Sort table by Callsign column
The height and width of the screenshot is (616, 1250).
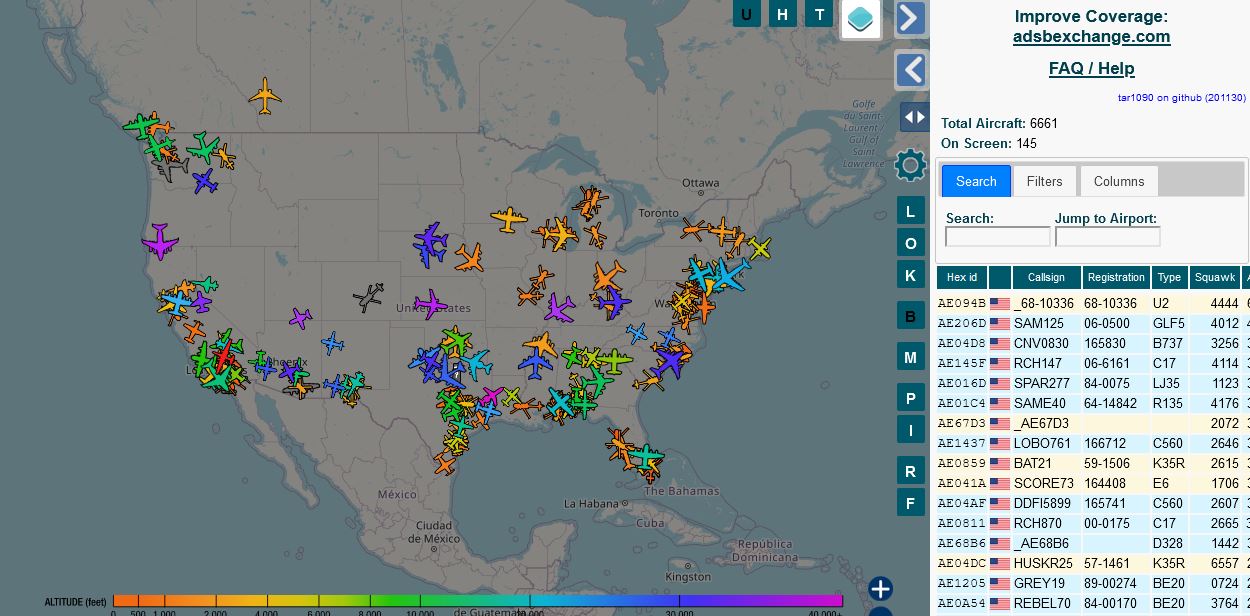[1046, 277]
